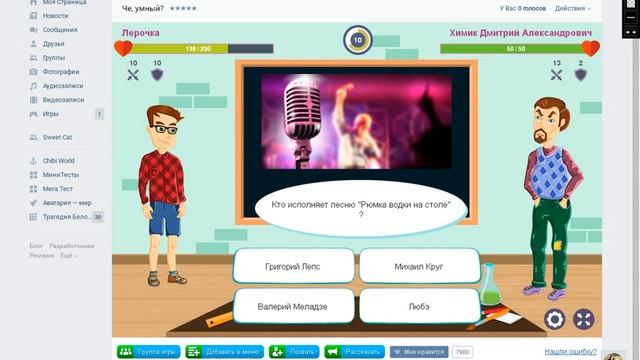Rate the game with the five stars
640x360 pixels.
[x=183, y=8]
